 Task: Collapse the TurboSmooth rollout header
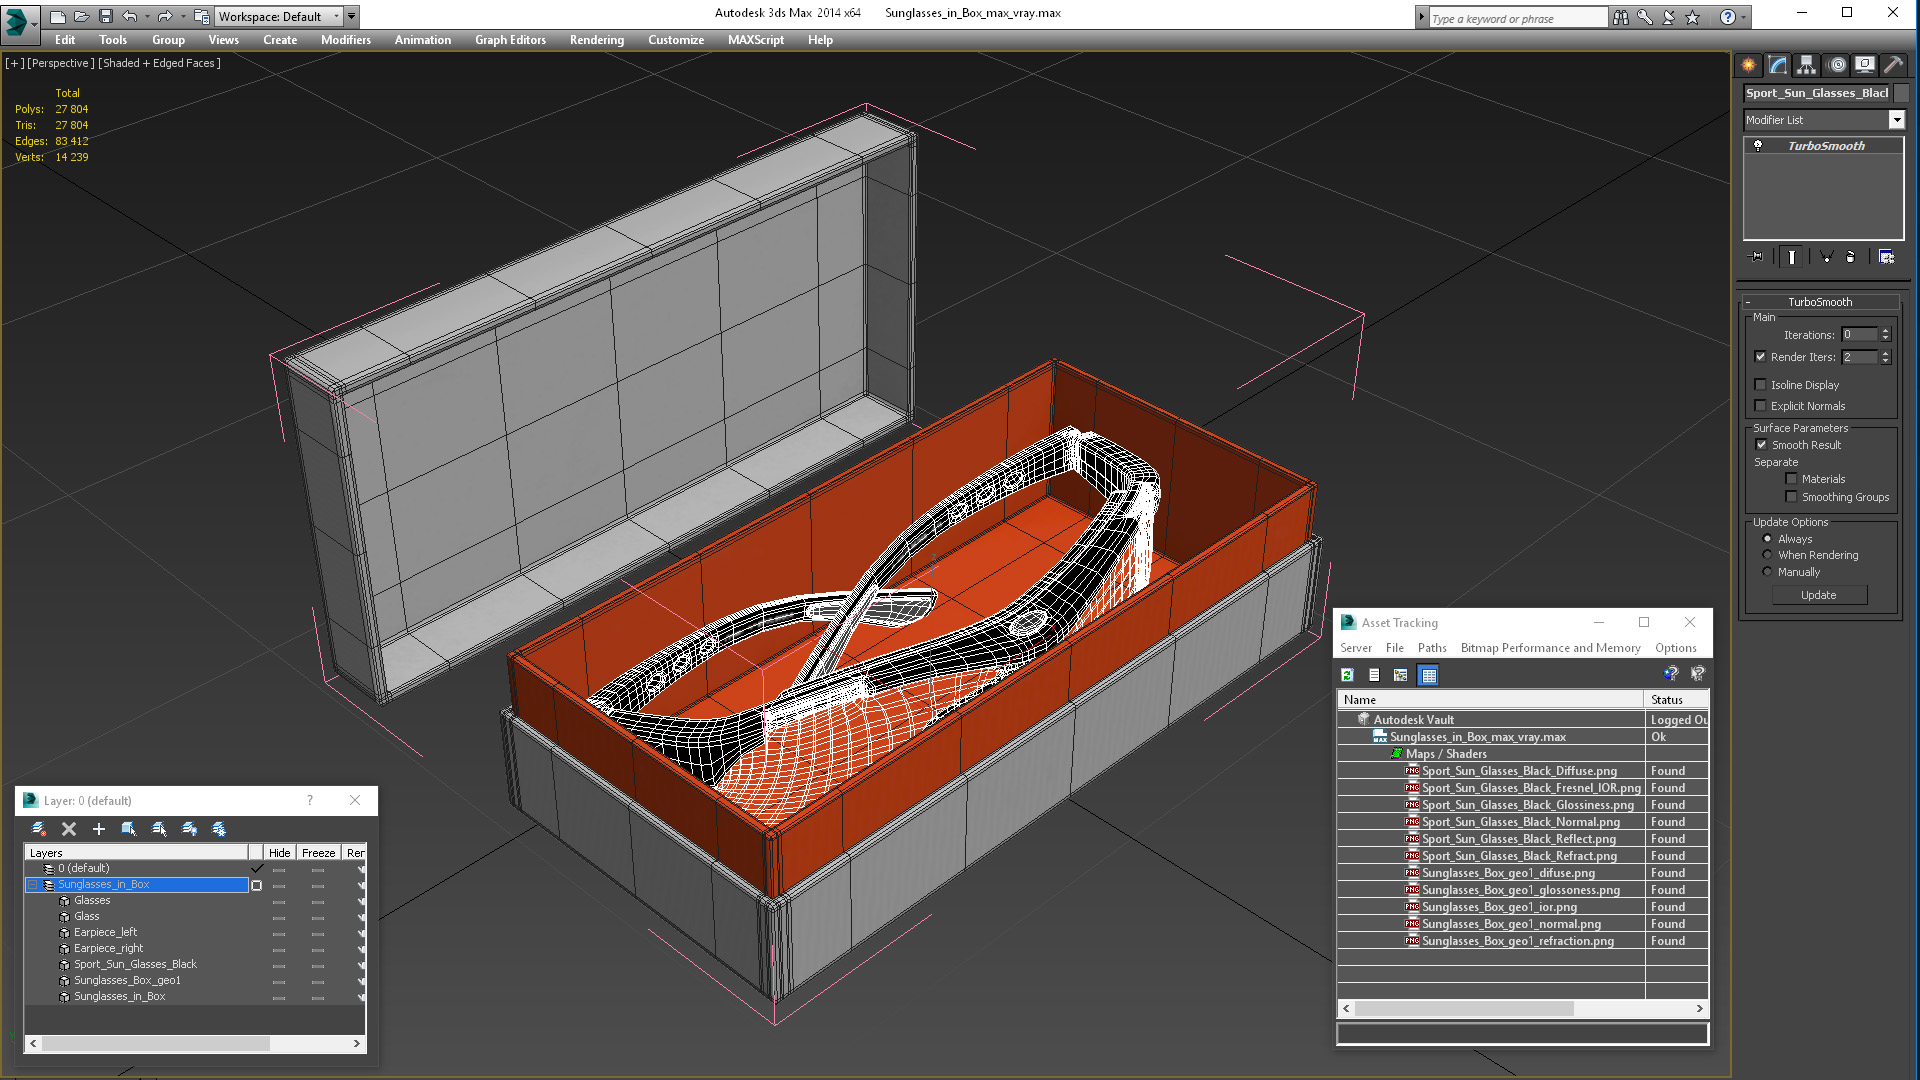coord(1820,302)
